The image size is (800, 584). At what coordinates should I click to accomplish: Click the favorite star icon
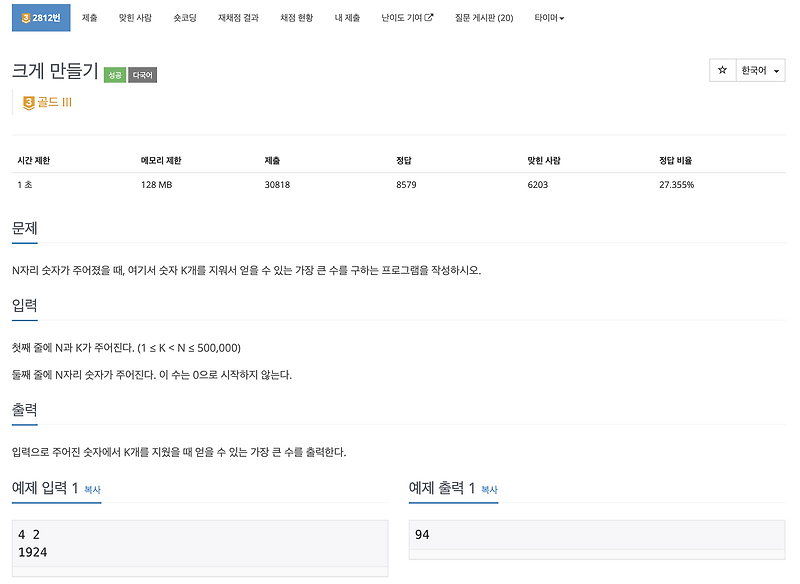[722, 70]
